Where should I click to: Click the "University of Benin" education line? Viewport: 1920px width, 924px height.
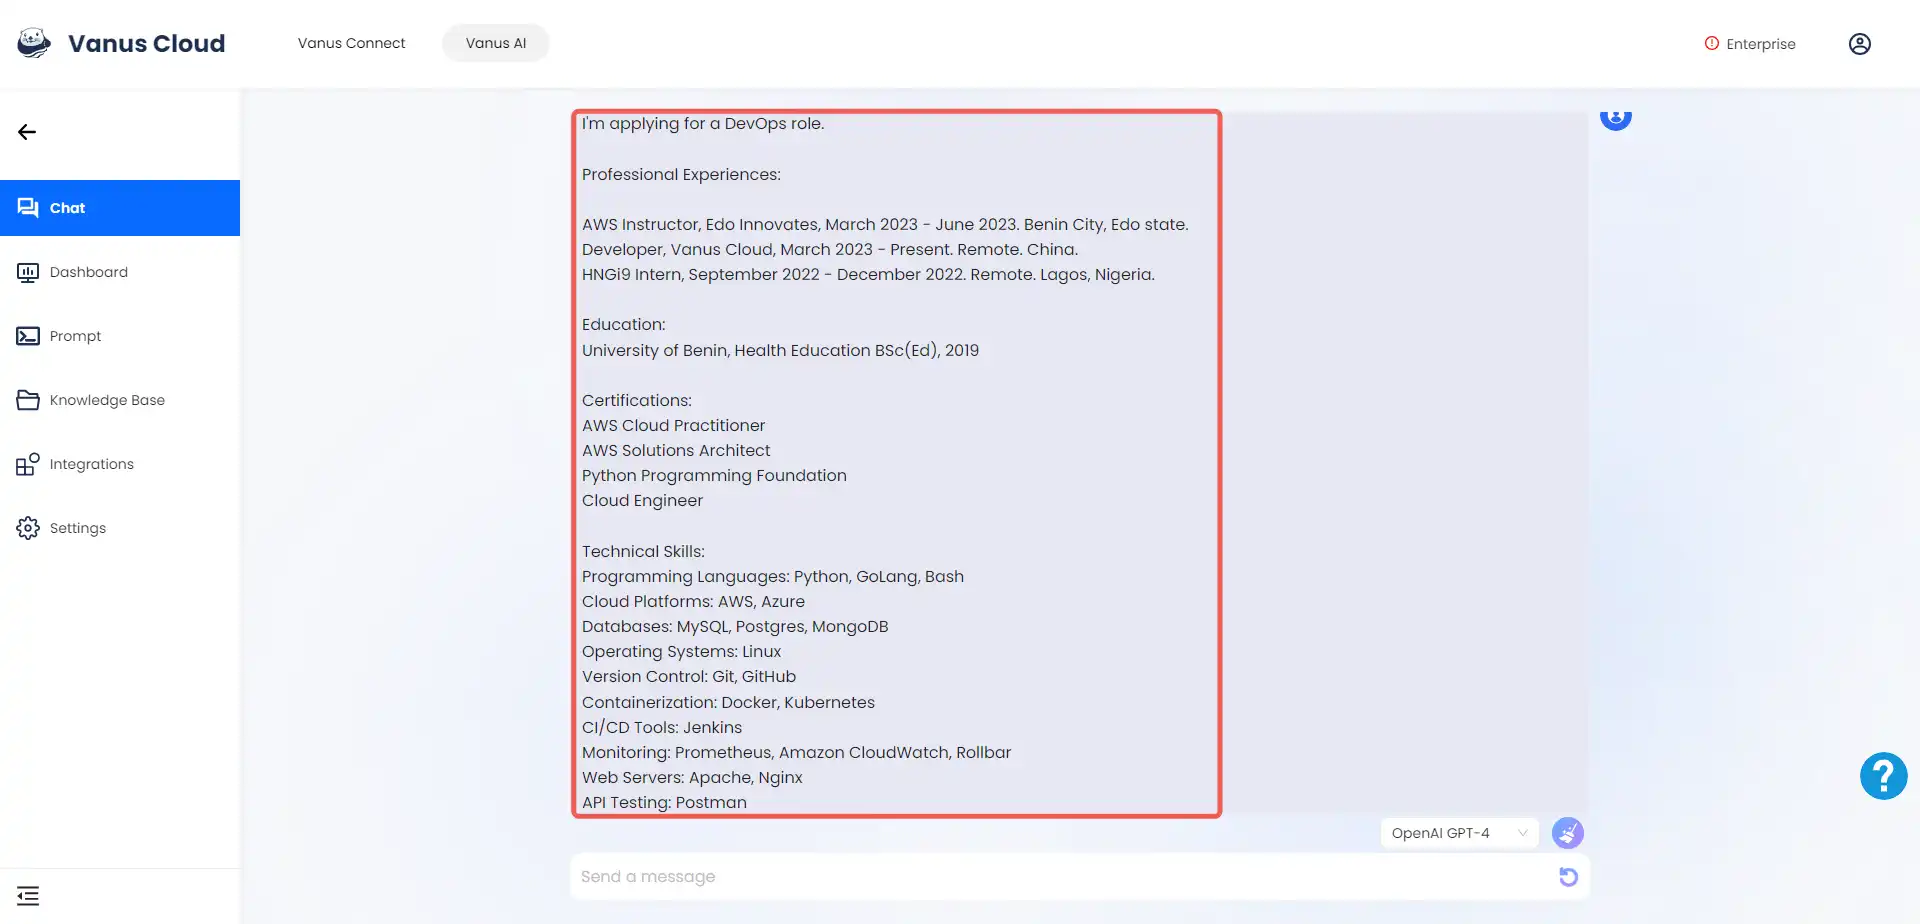click(x=780, y=350)
